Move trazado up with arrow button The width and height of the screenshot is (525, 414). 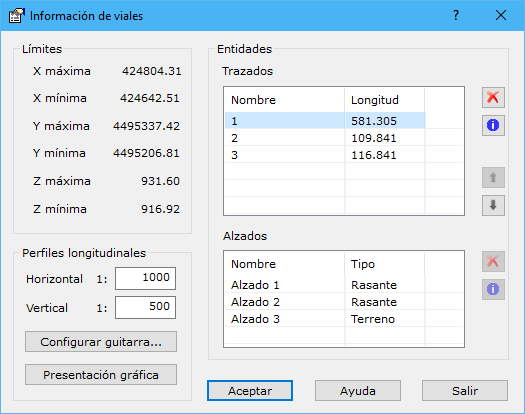click(x=493, y=178)
